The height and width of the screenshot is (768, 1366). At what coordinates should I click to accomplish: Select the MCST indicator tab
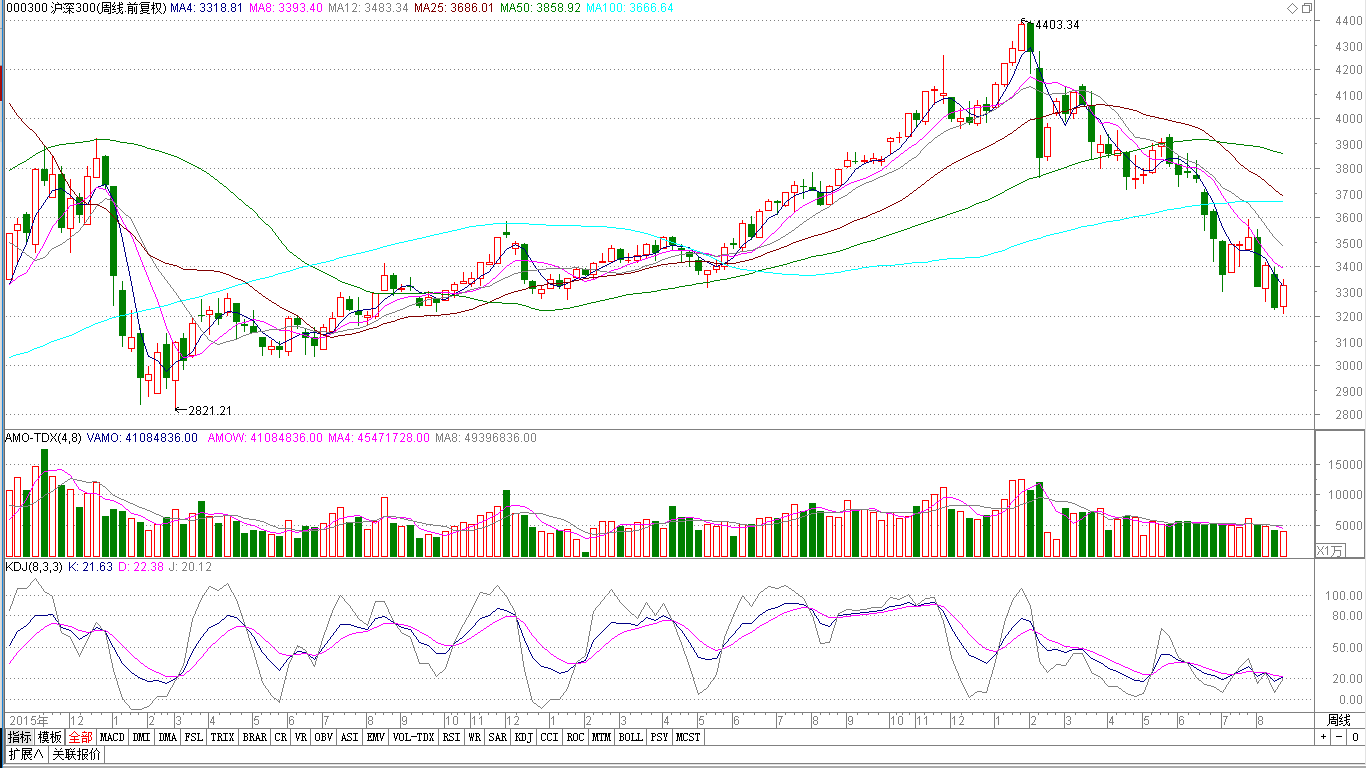pos(688,737)
